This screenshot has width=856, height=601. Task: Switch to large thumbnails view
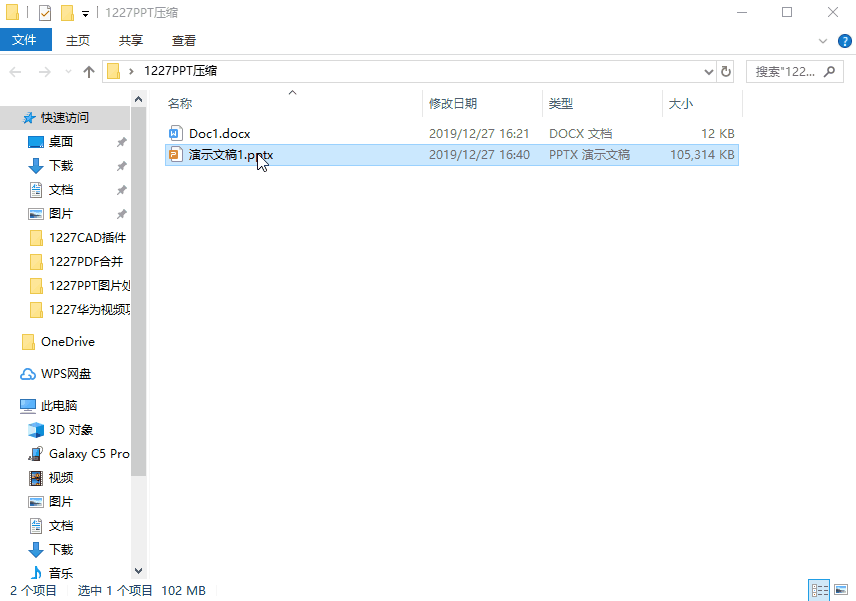[x=843, y=589]
